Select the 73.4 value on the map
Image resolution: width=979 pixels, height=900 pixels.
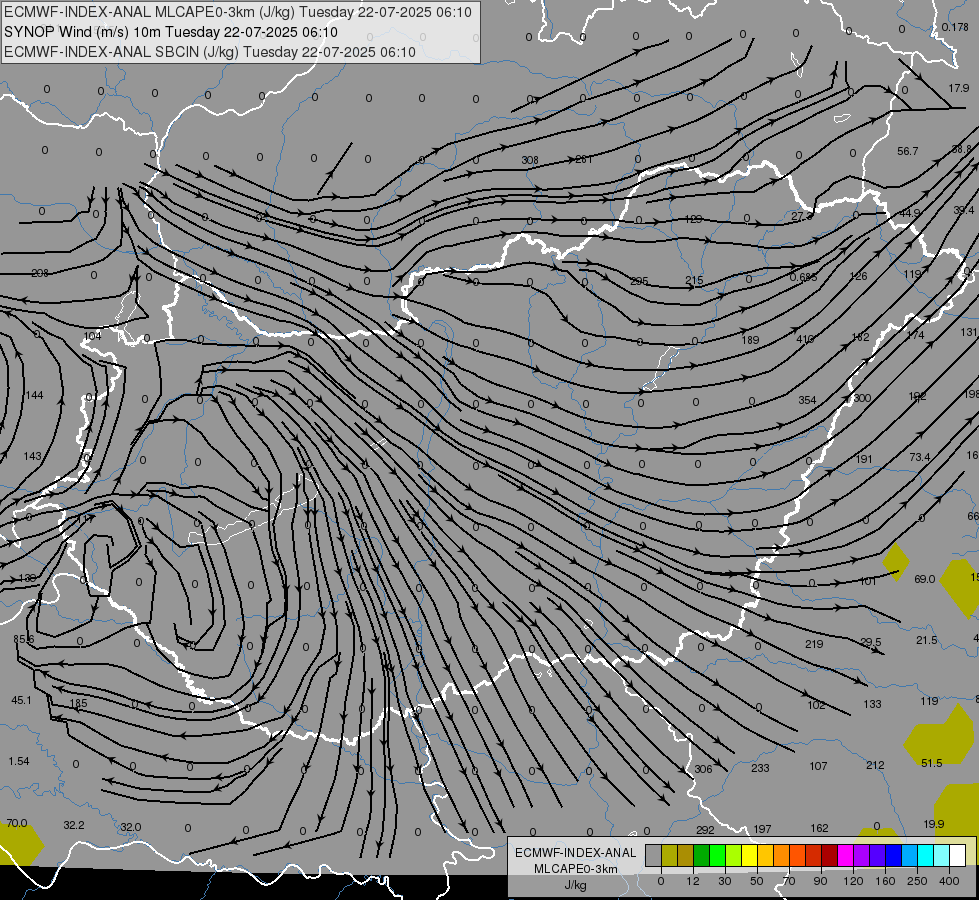[919, 457]
